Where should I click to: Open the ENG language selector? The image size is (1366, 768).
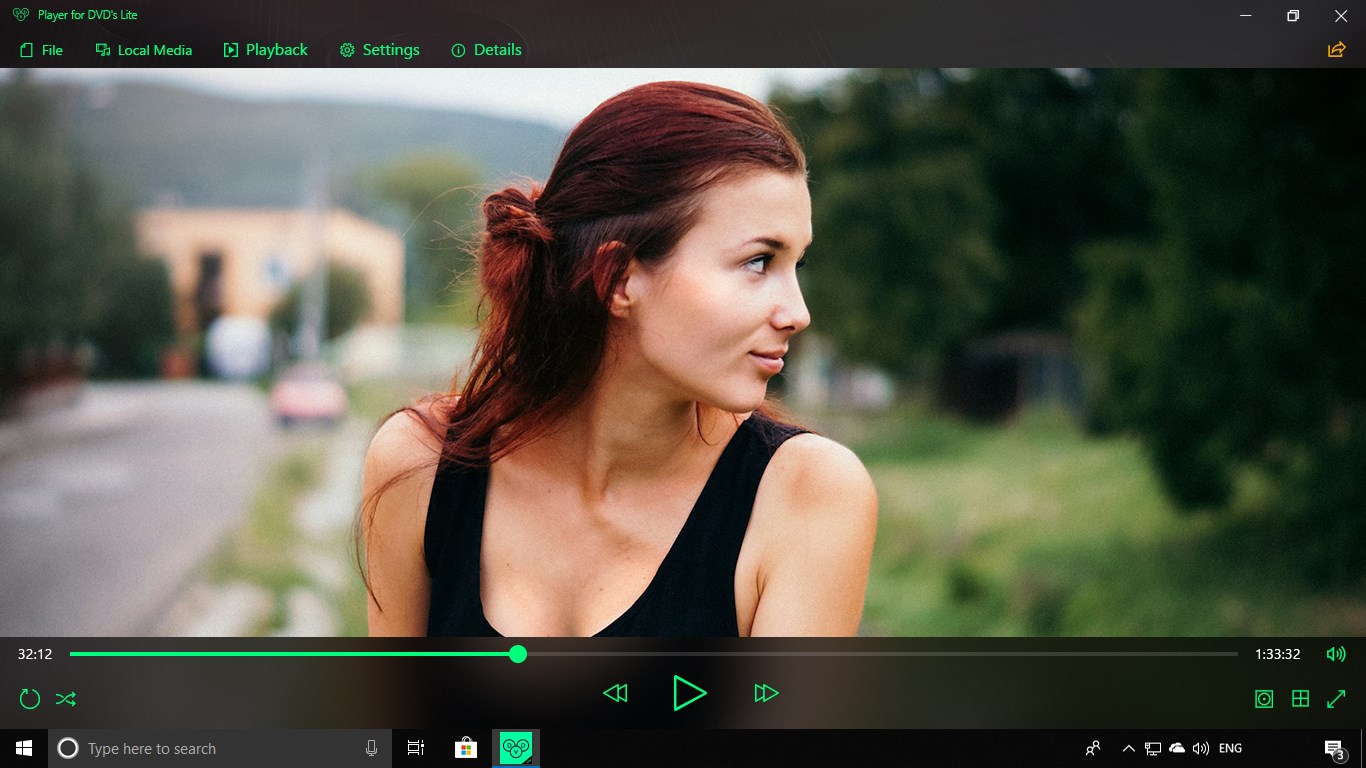click(1229, 748)
